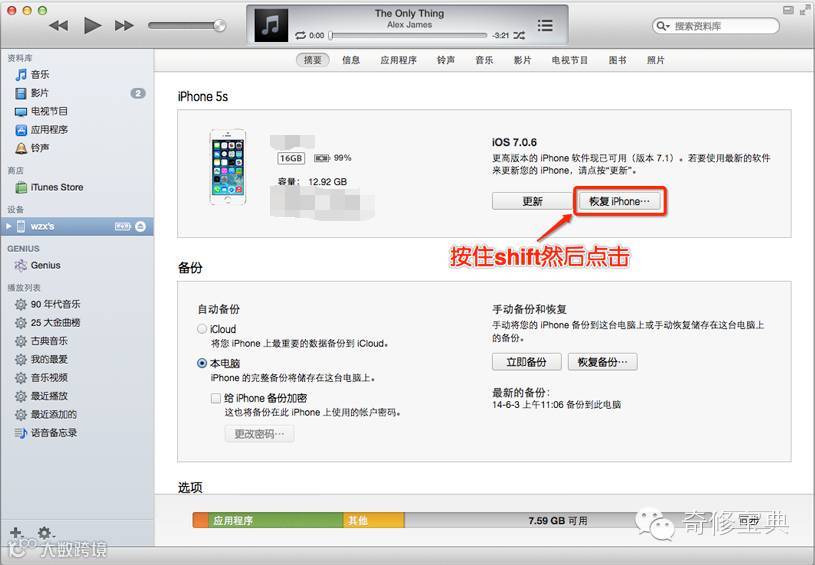Image resolution: width=815 pixels, height=565 pixels.
Task: Open search magnifier dropdown
Action: click(663, 26)
